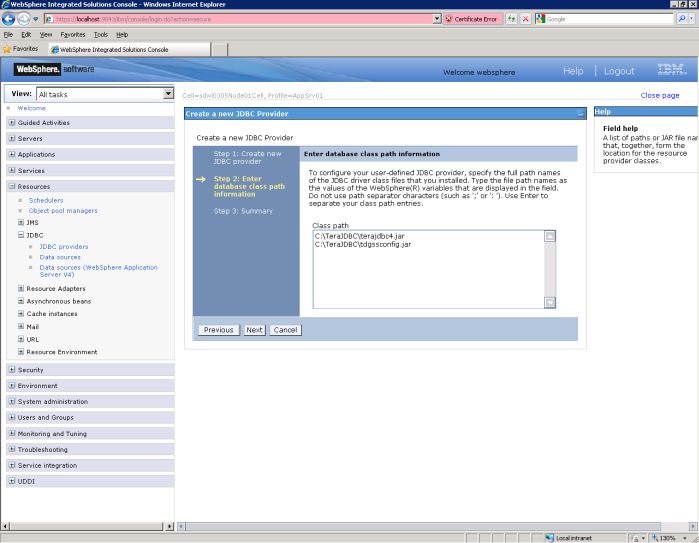Open the View menu

46,34
